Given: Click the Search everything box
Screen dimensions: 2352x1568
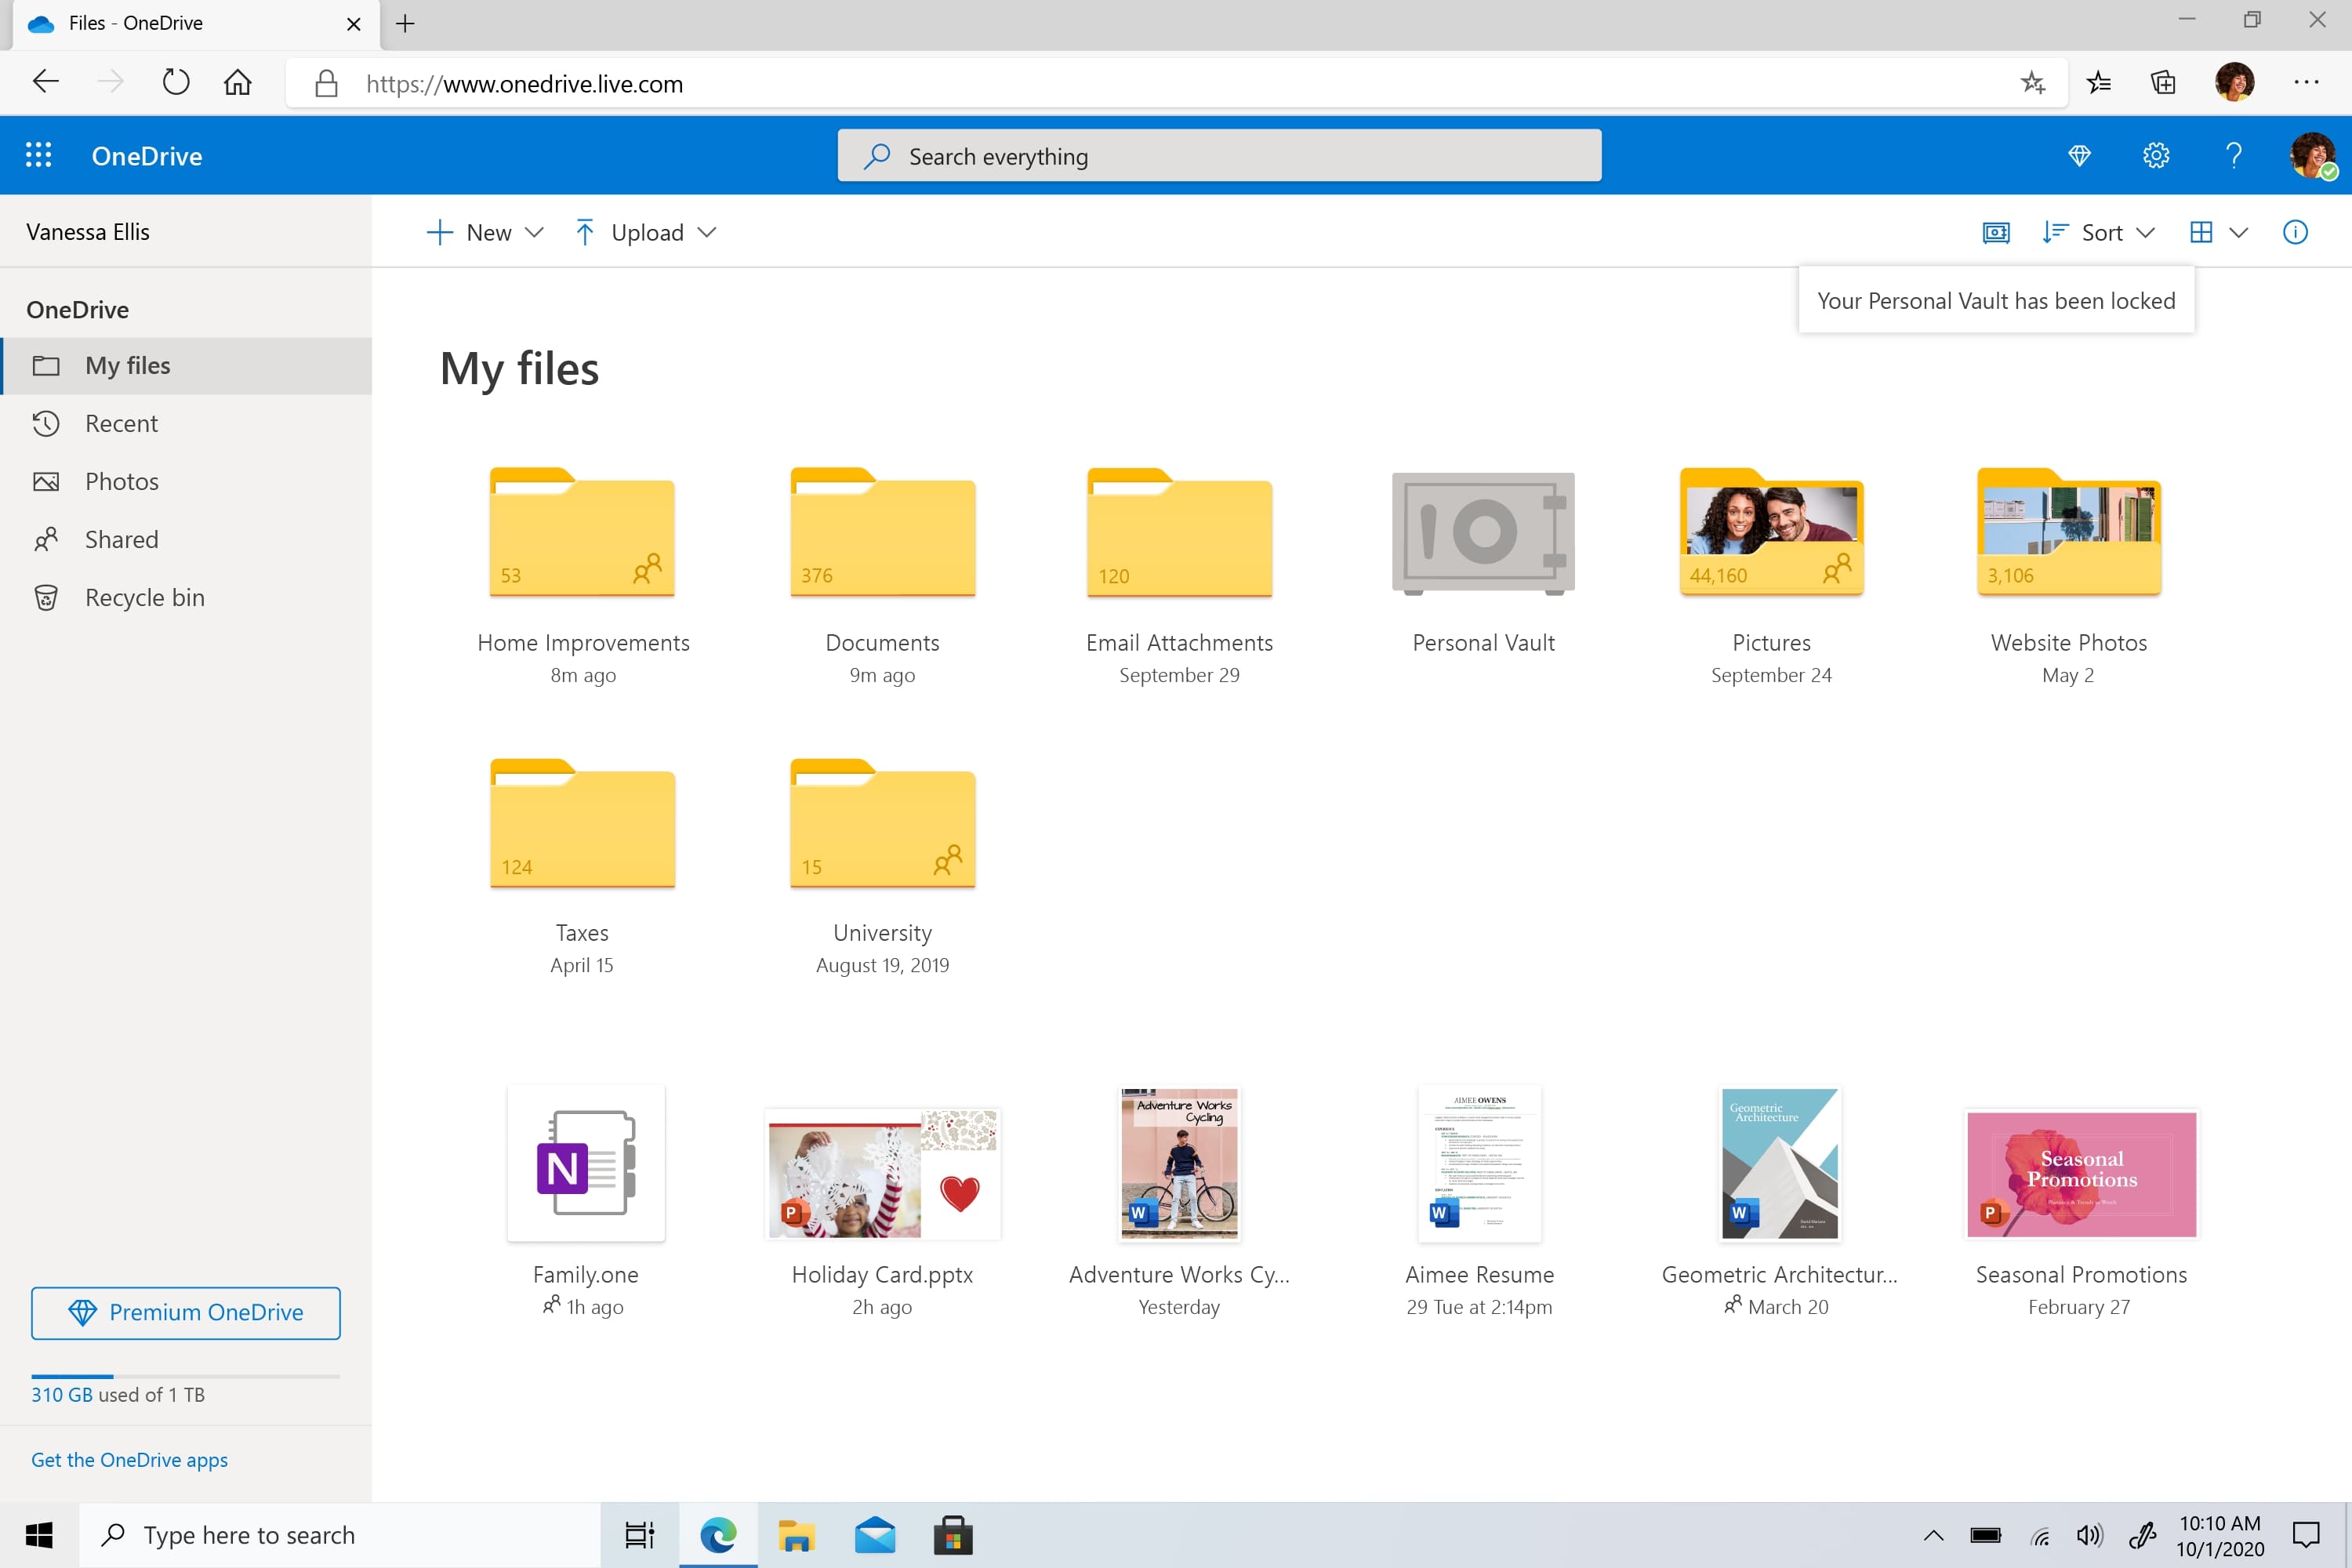Looking at the screenshot, I should click(1219, 155).
